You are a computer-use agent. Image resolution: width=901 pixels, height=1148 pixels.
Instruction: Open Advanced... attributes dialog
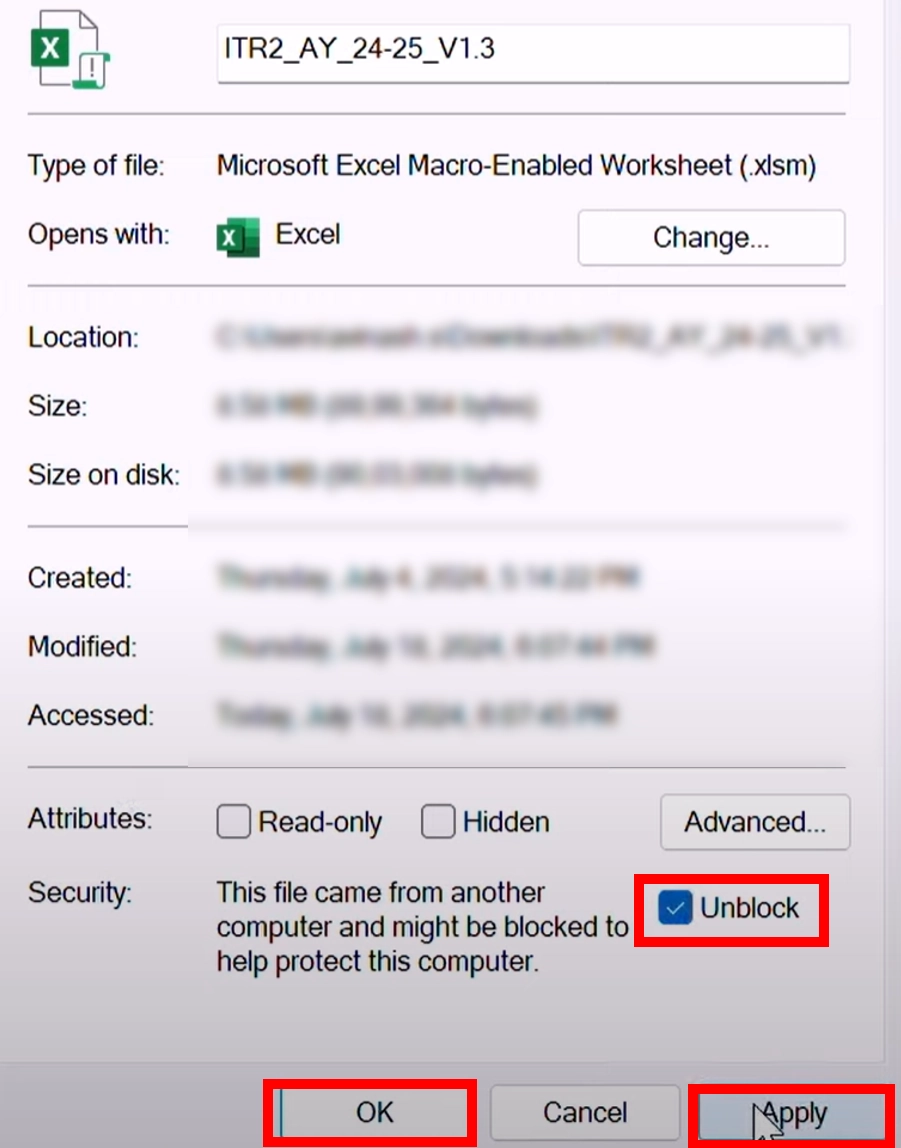click(x=755, y=821)
